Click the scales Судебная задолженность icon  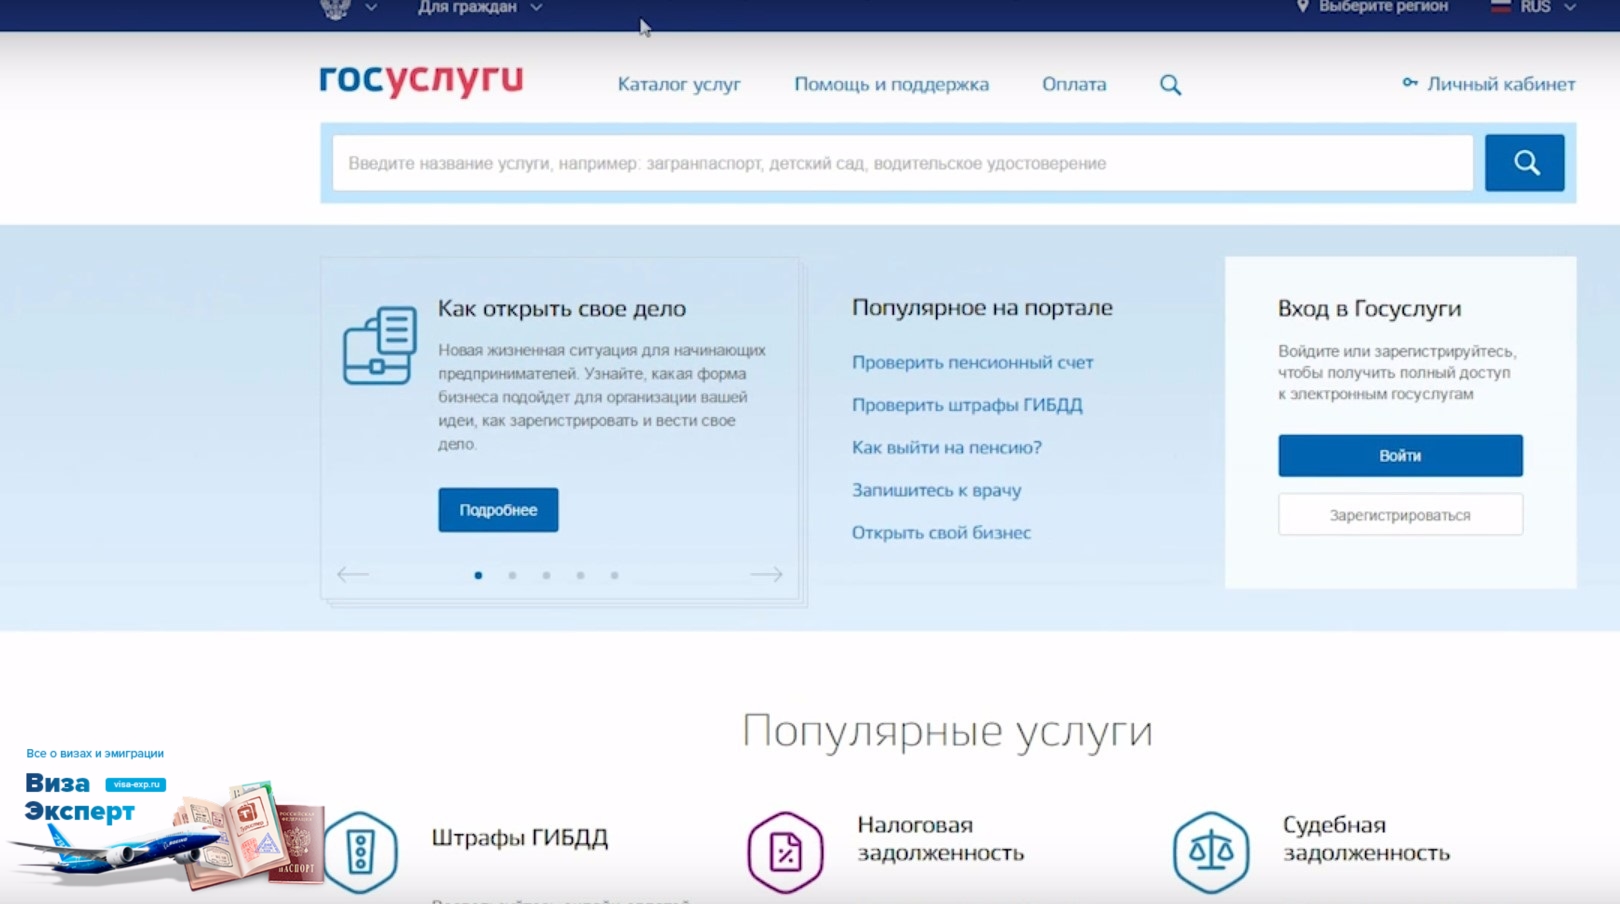point(1211,853)
